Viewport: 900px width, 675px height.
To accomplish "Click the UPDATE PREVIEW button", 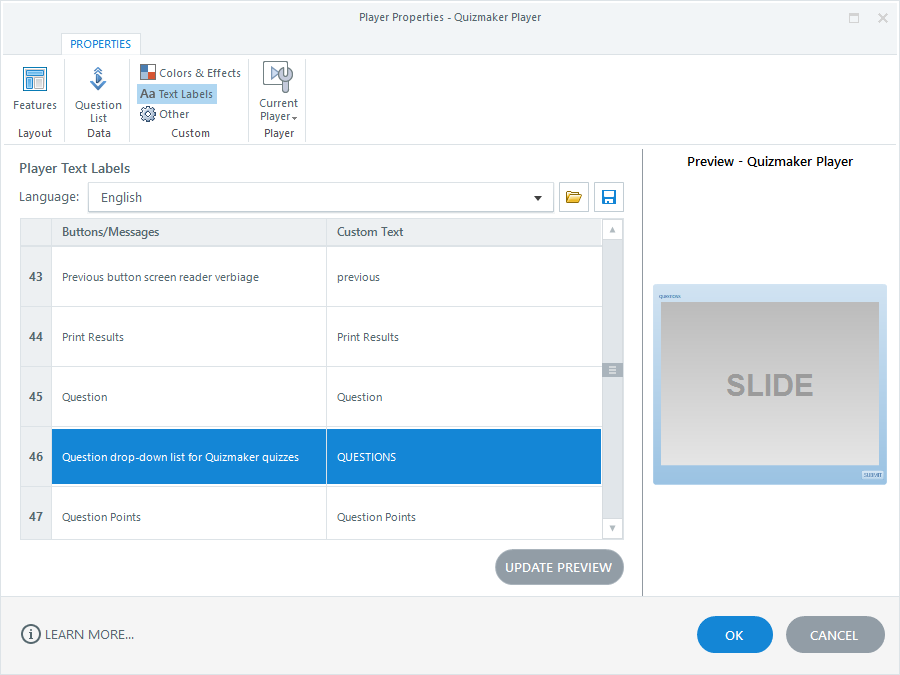I will click(x=559, y=567).
